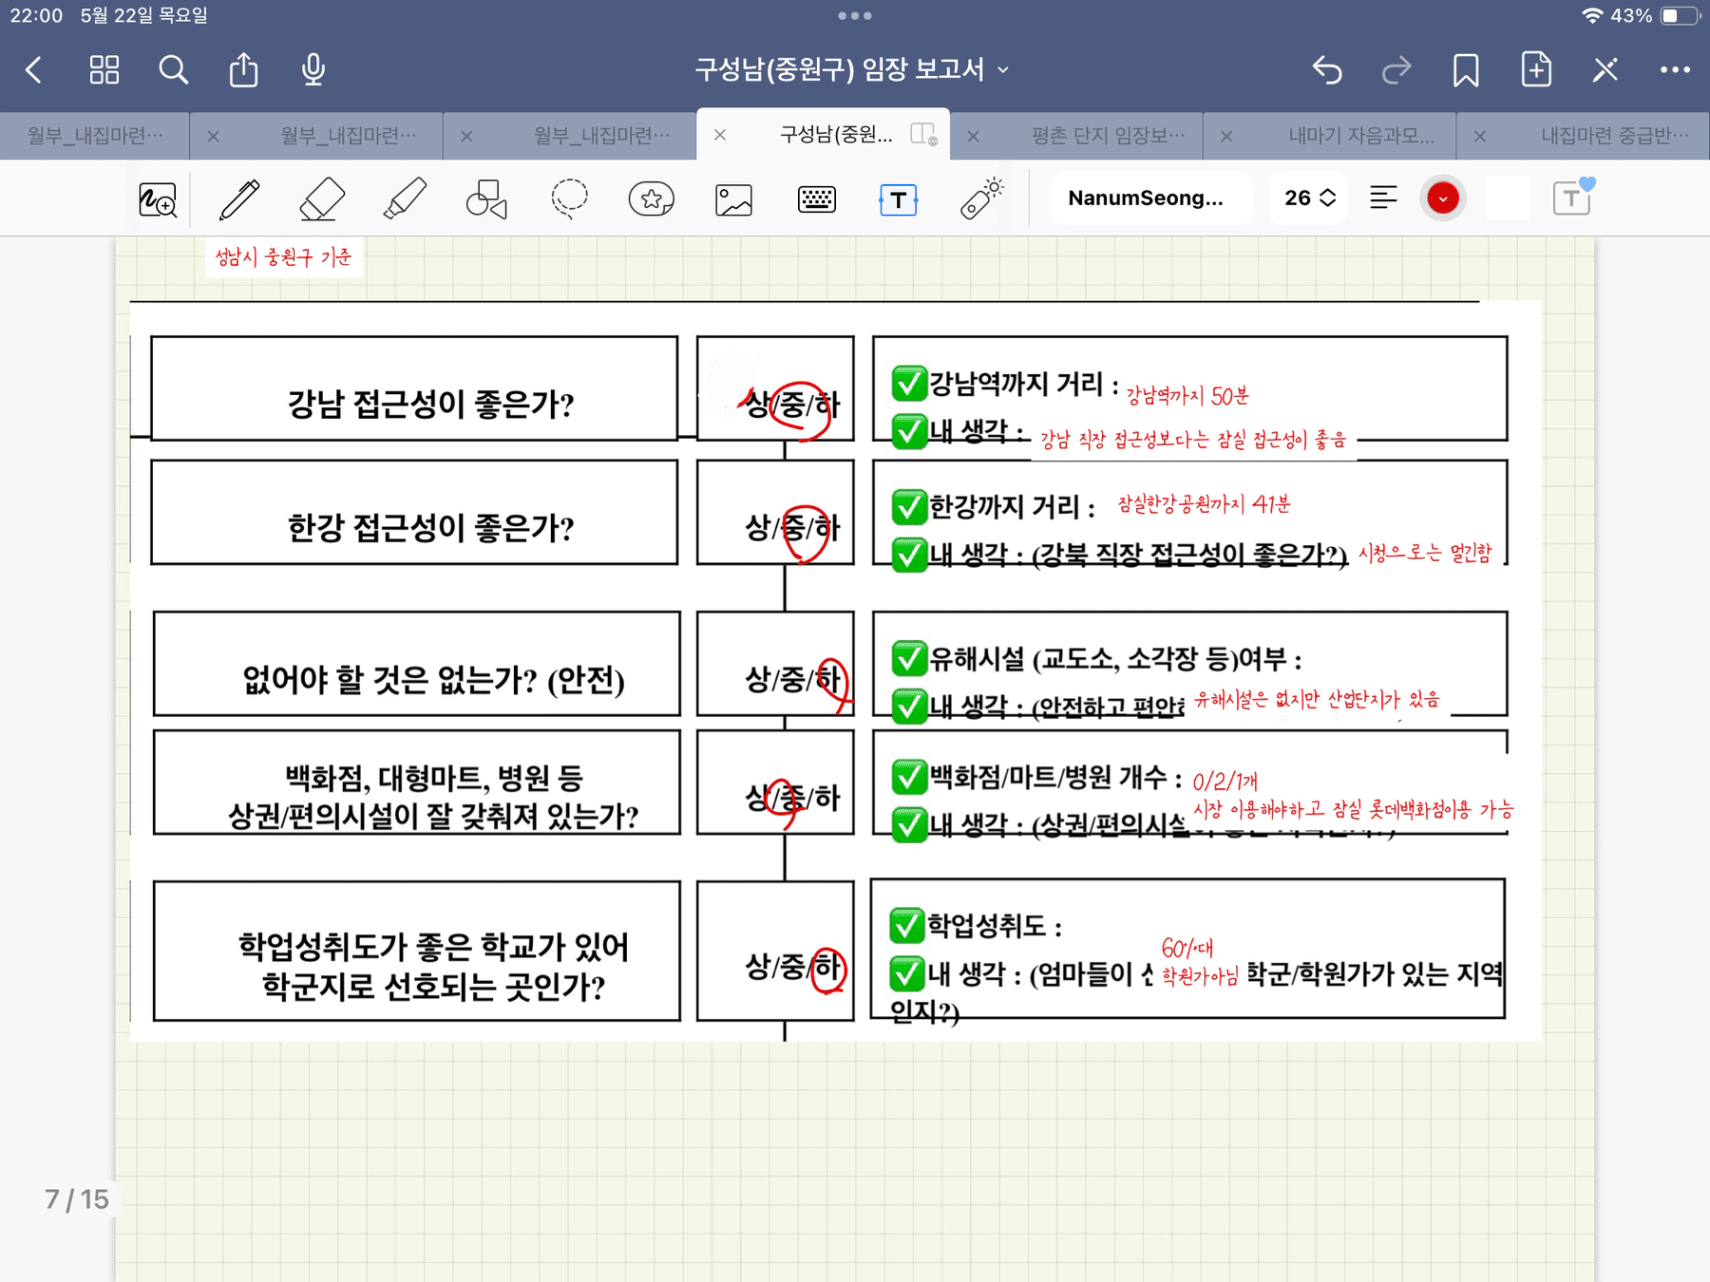The height and width of the screenshot is (1282, 1710).
Task: Tap the 강북 직장 접근성 생각 checkbox
Action: 908,554
